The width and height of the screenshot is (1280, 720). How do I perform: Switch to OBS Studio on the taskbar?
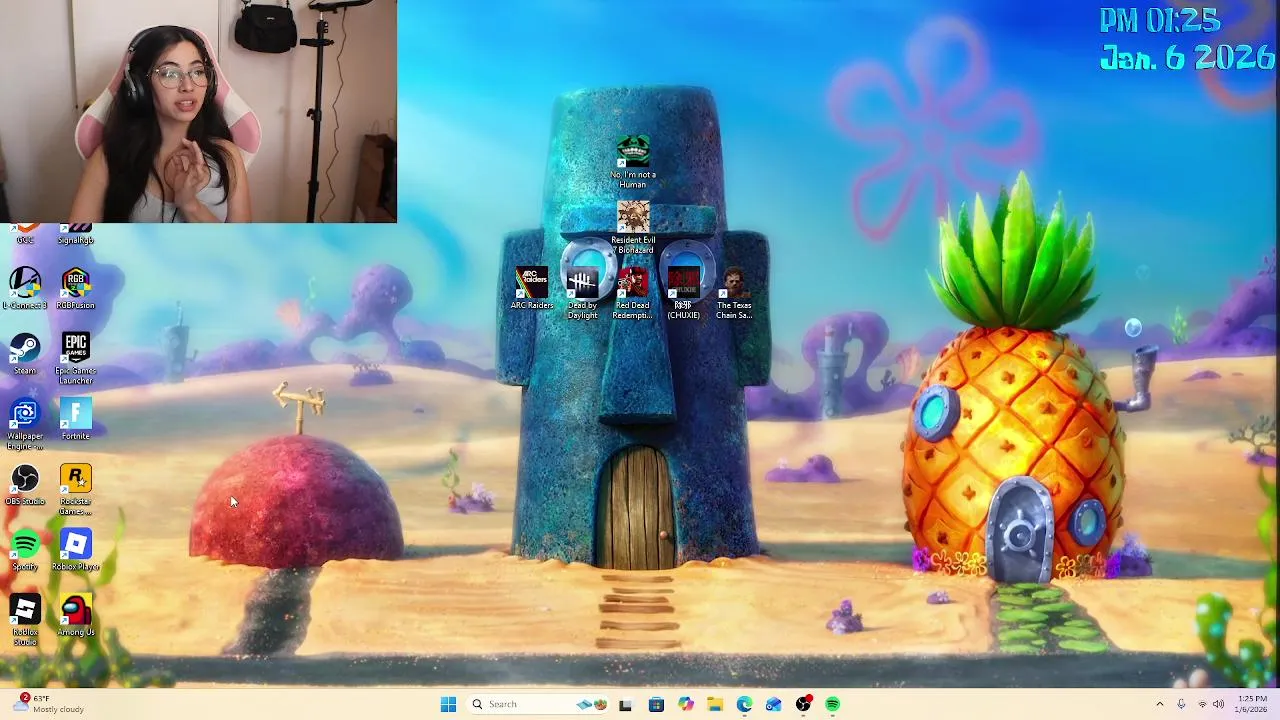803,704
